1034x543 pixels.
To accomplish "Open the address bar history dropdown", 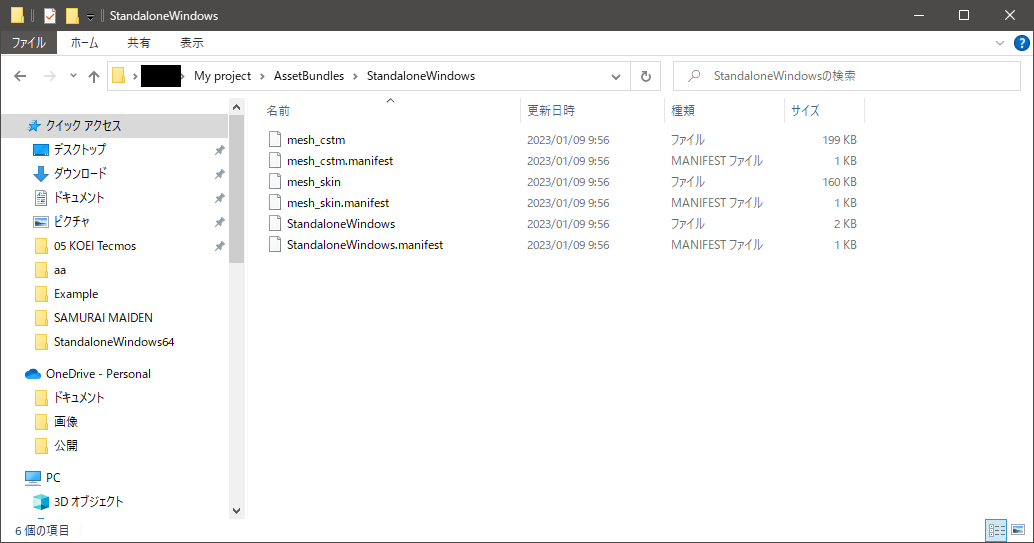I will pyautogui.click(x=616, y=77).
